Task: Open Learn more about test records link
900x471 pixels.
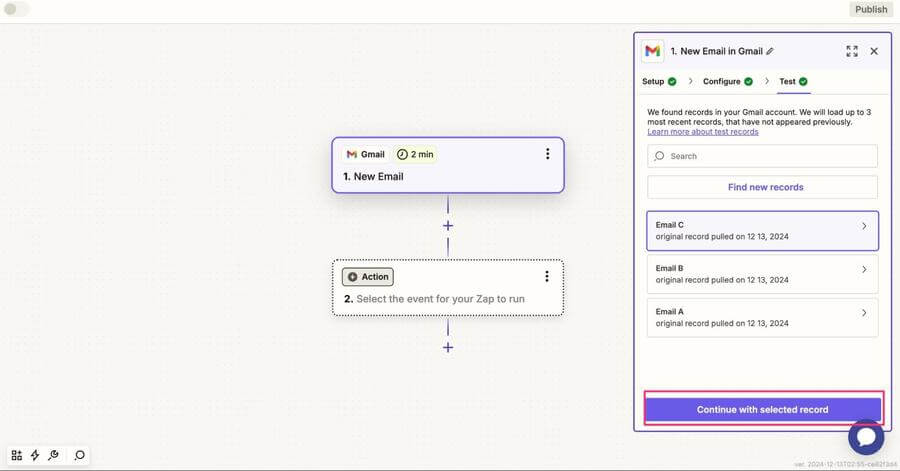Action: 703,132
